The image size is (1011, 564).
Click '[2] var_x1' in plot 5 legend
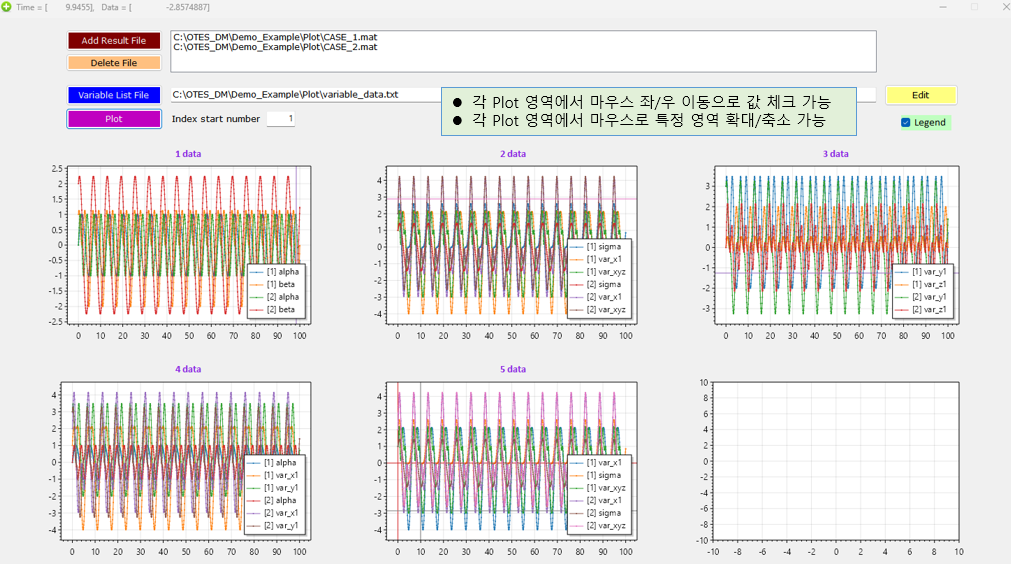tap(604, 500)
